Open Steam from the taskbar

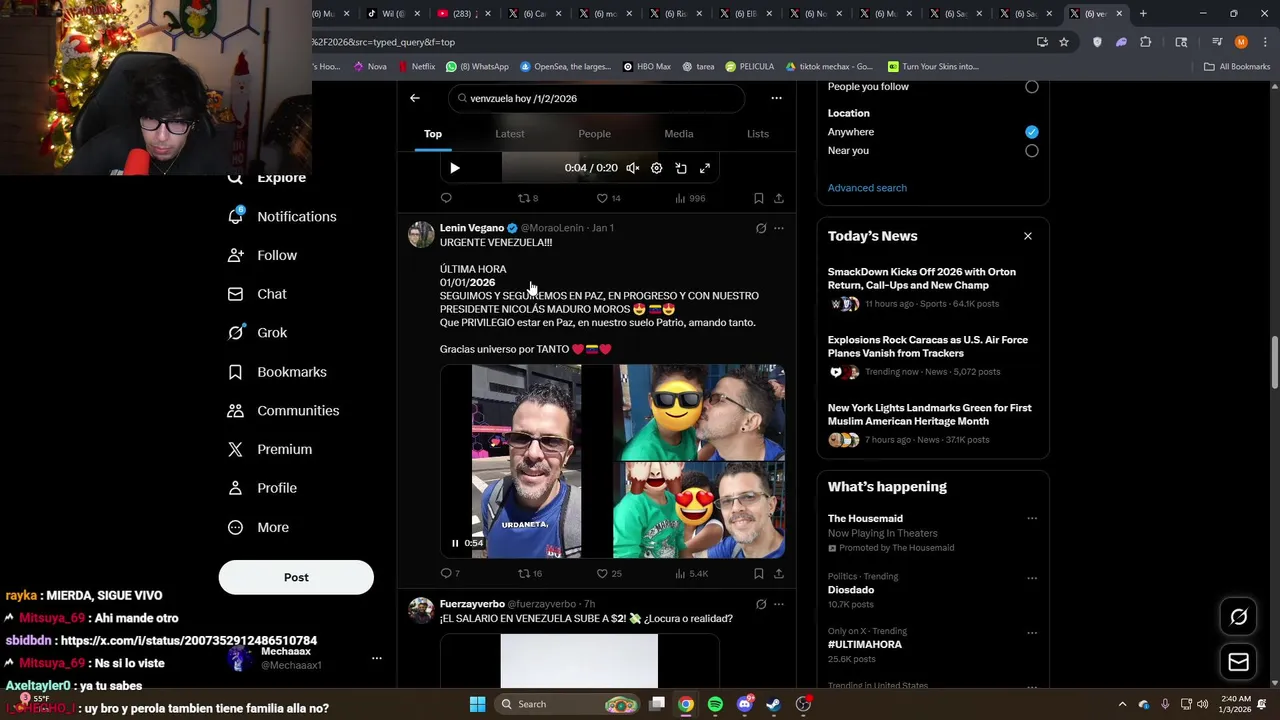coord(773,704)
